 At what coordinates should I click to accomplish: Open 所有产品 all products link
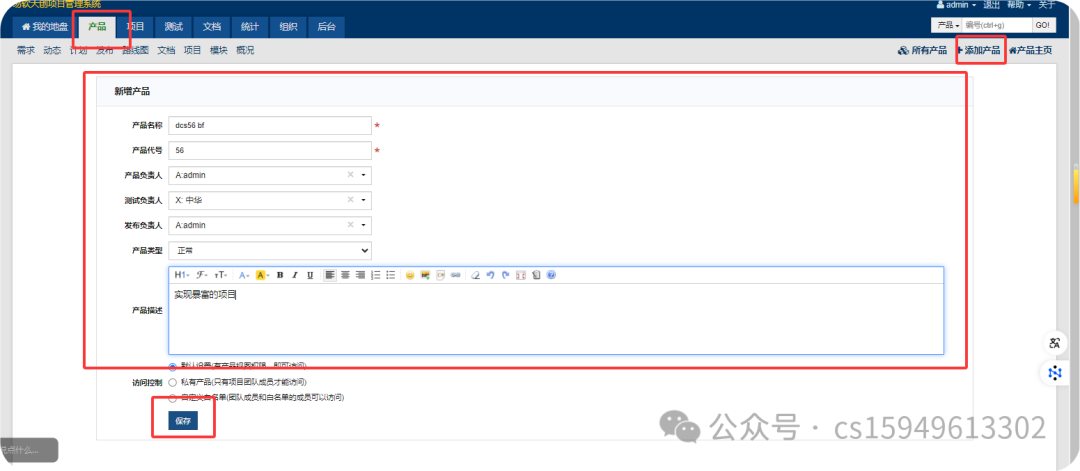[x=922, y=50]
